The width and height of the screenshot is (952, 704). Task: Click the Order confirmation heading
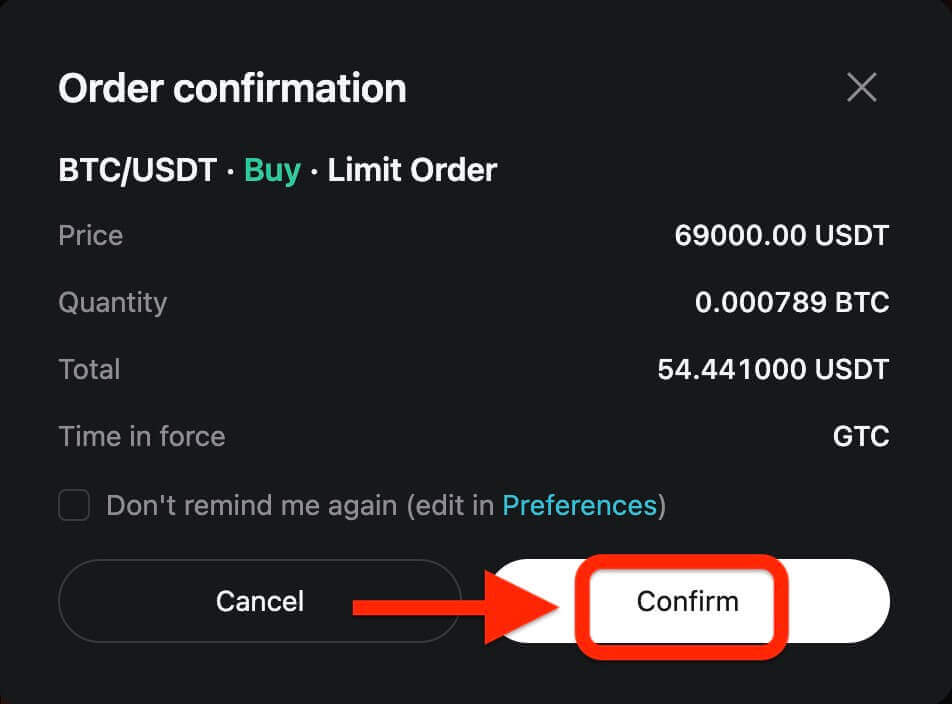[x=232, y=89]
